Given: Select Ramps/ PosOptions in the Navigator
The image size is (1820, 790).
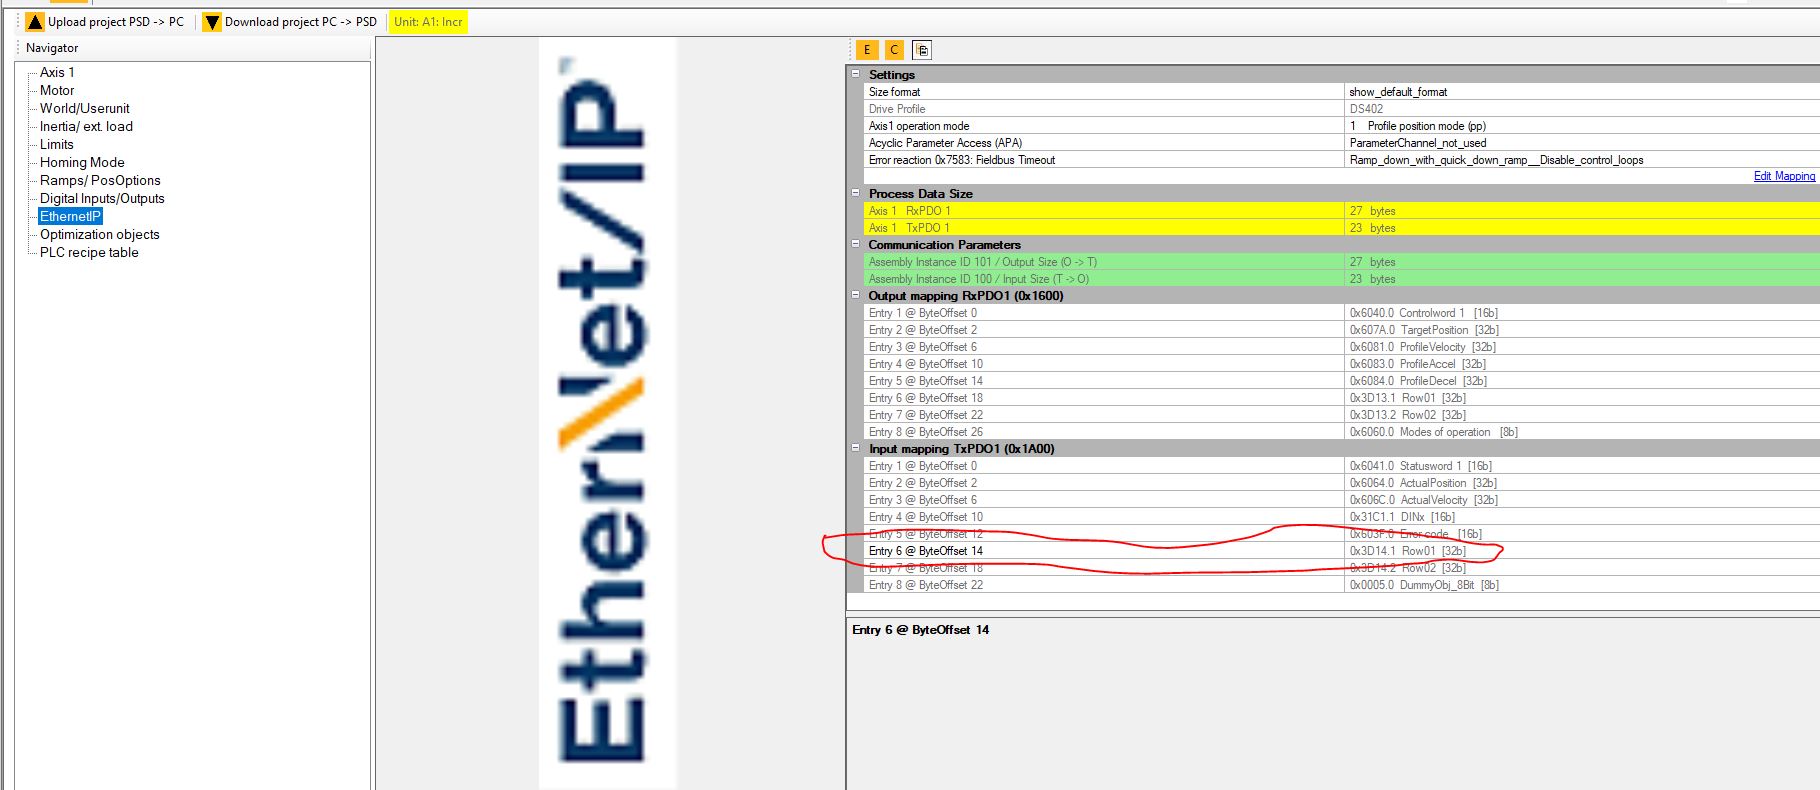Looking at the screenshot, I should tap(100, 180).
